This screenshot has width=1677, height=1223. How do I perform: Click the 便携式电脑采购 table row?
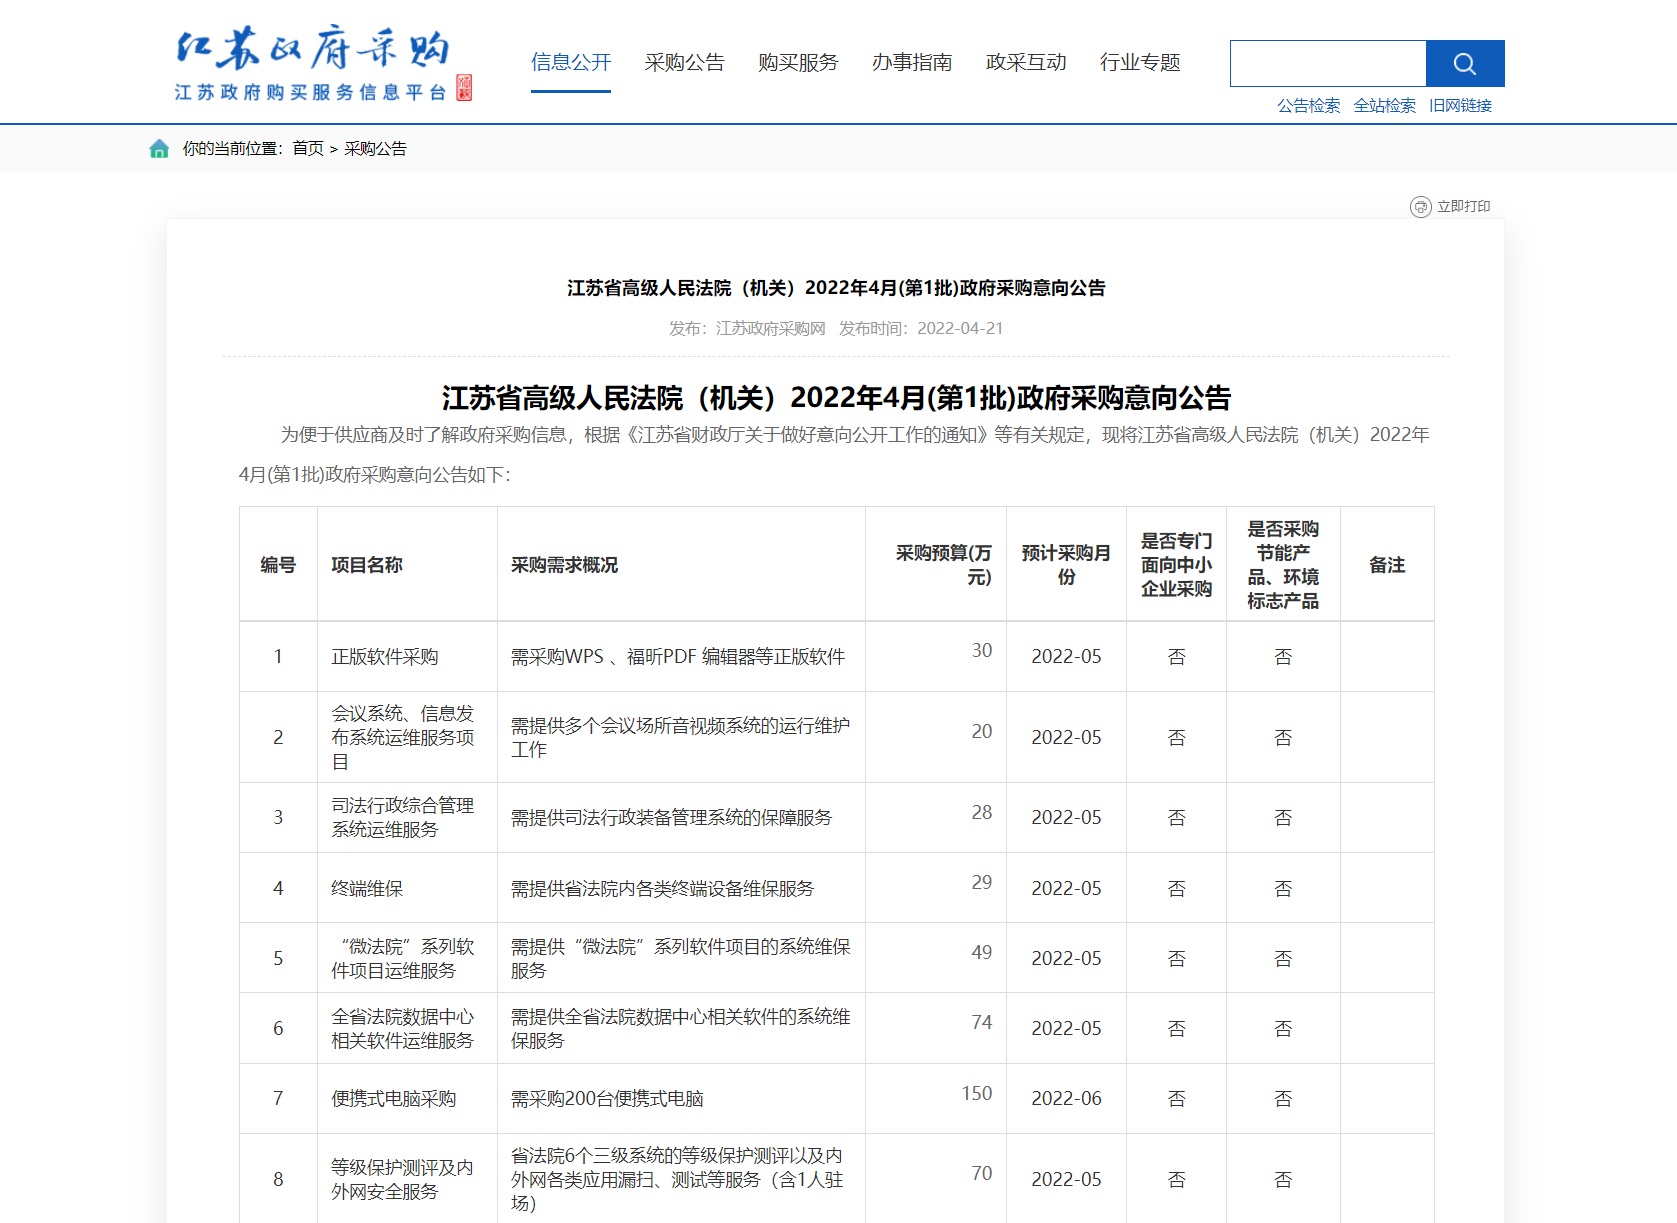click(393, 1099)
